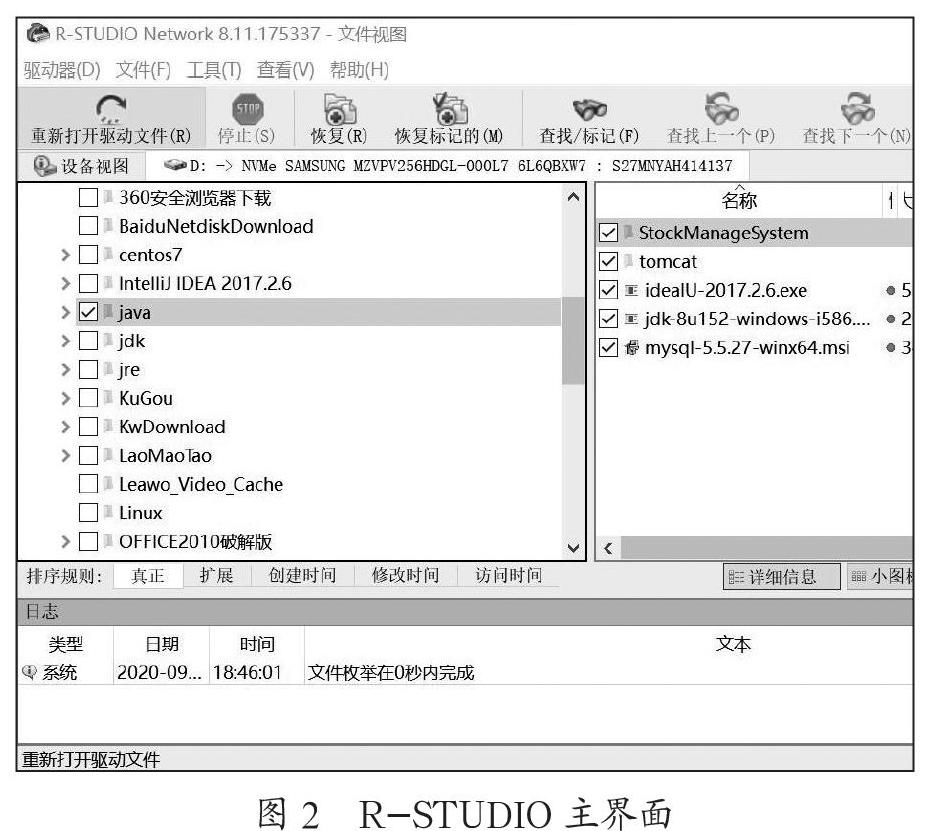The height and width of the screenshot is (831, 935).
Task: Click folder tree scrollbar down arrow
Action: click(x=573, y=547)
